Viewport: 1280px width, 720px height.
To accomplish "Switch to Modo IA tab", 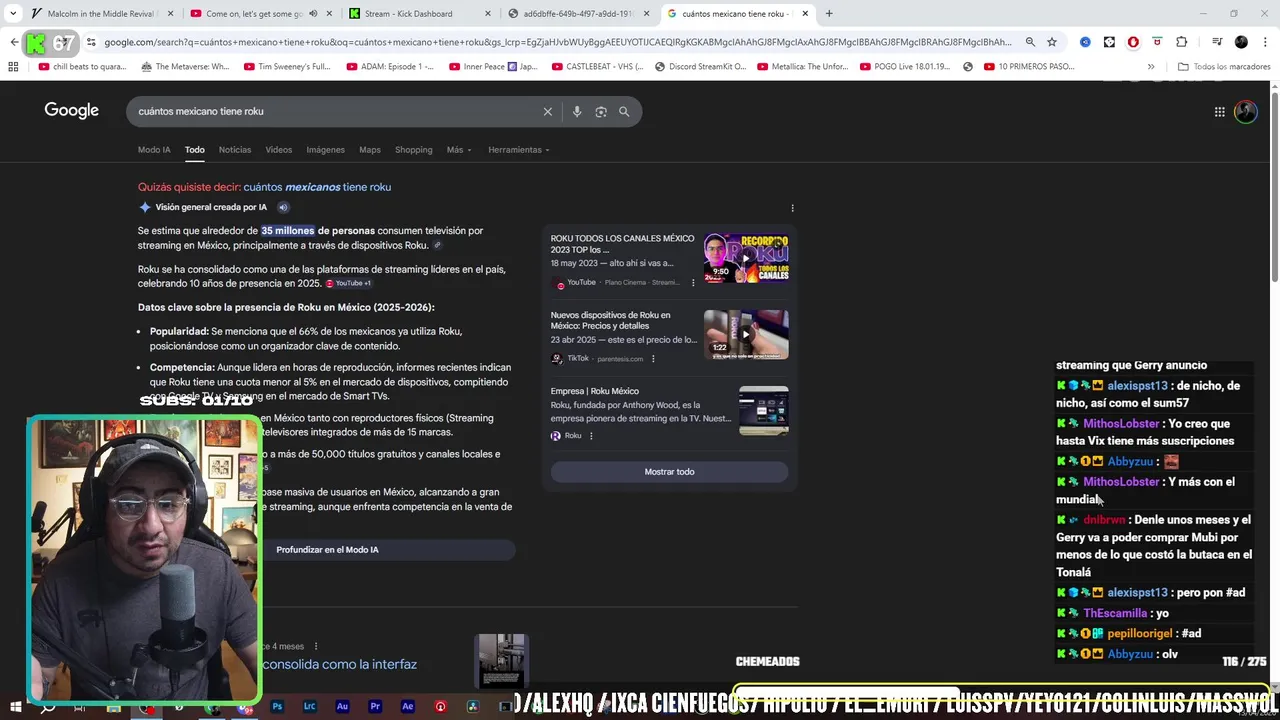I will pyautogui.click(x=154, y=150).
